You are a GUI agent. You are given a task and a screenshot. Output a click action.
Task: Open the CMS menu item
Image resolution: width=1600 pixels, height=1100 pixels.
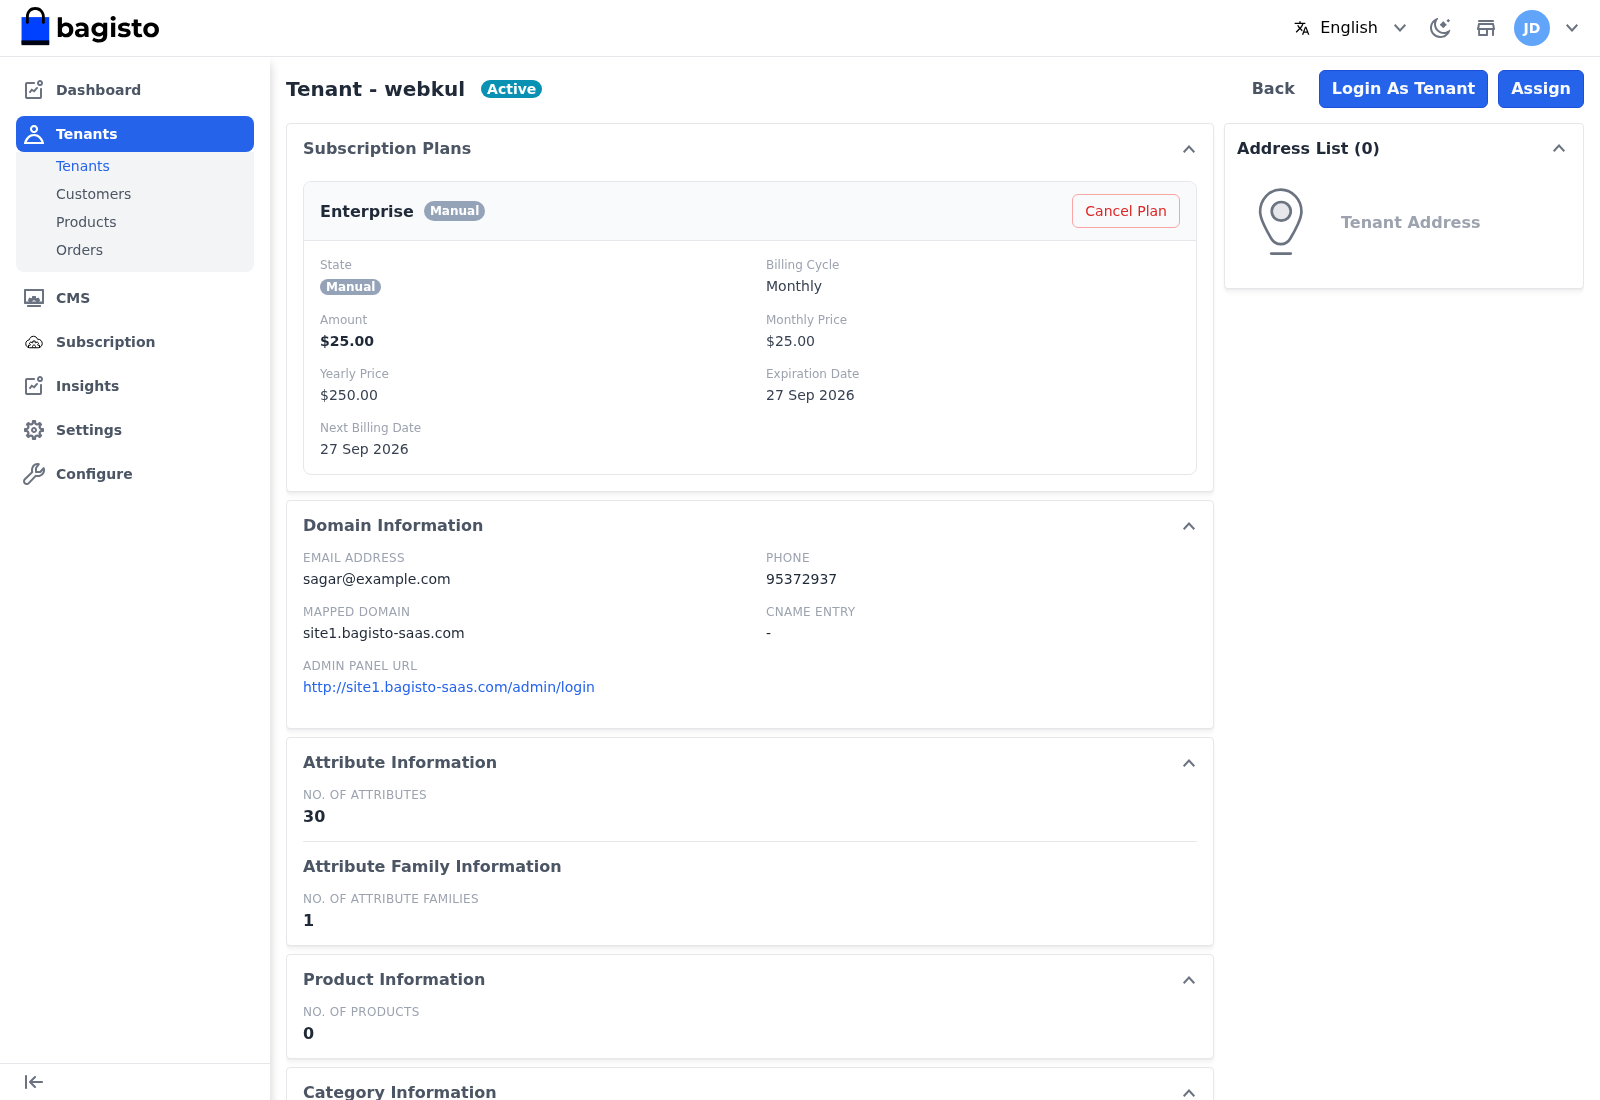135,298
